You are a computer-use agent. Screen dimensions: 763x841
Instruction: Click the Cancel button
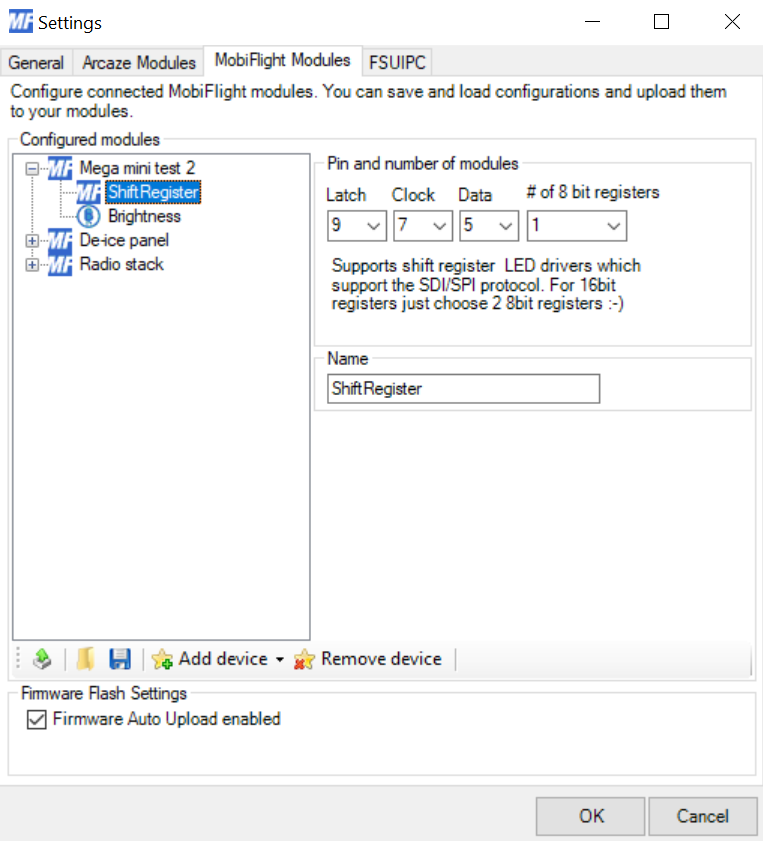click(x=702, y=816)
